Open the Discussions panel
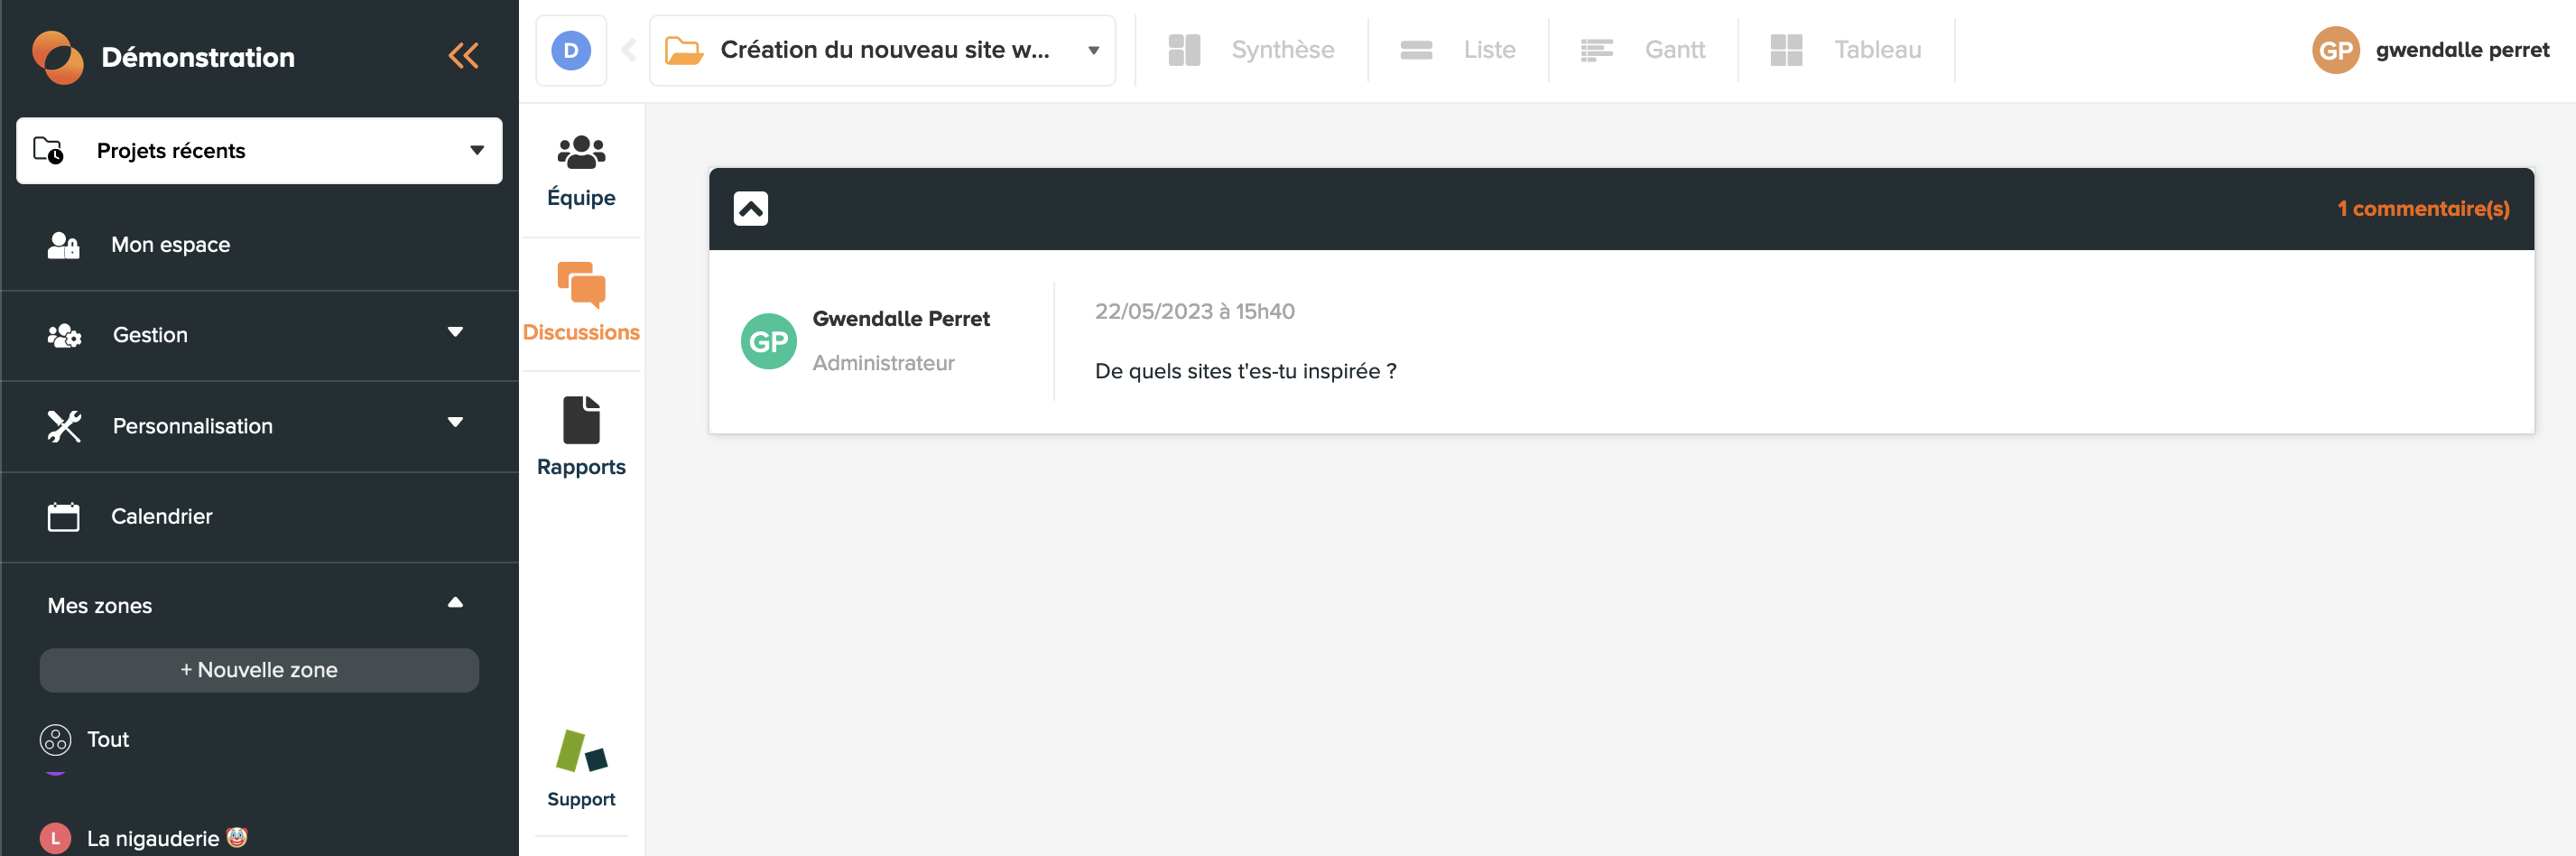Screen dimensions: 2576x856 point(581,303)
